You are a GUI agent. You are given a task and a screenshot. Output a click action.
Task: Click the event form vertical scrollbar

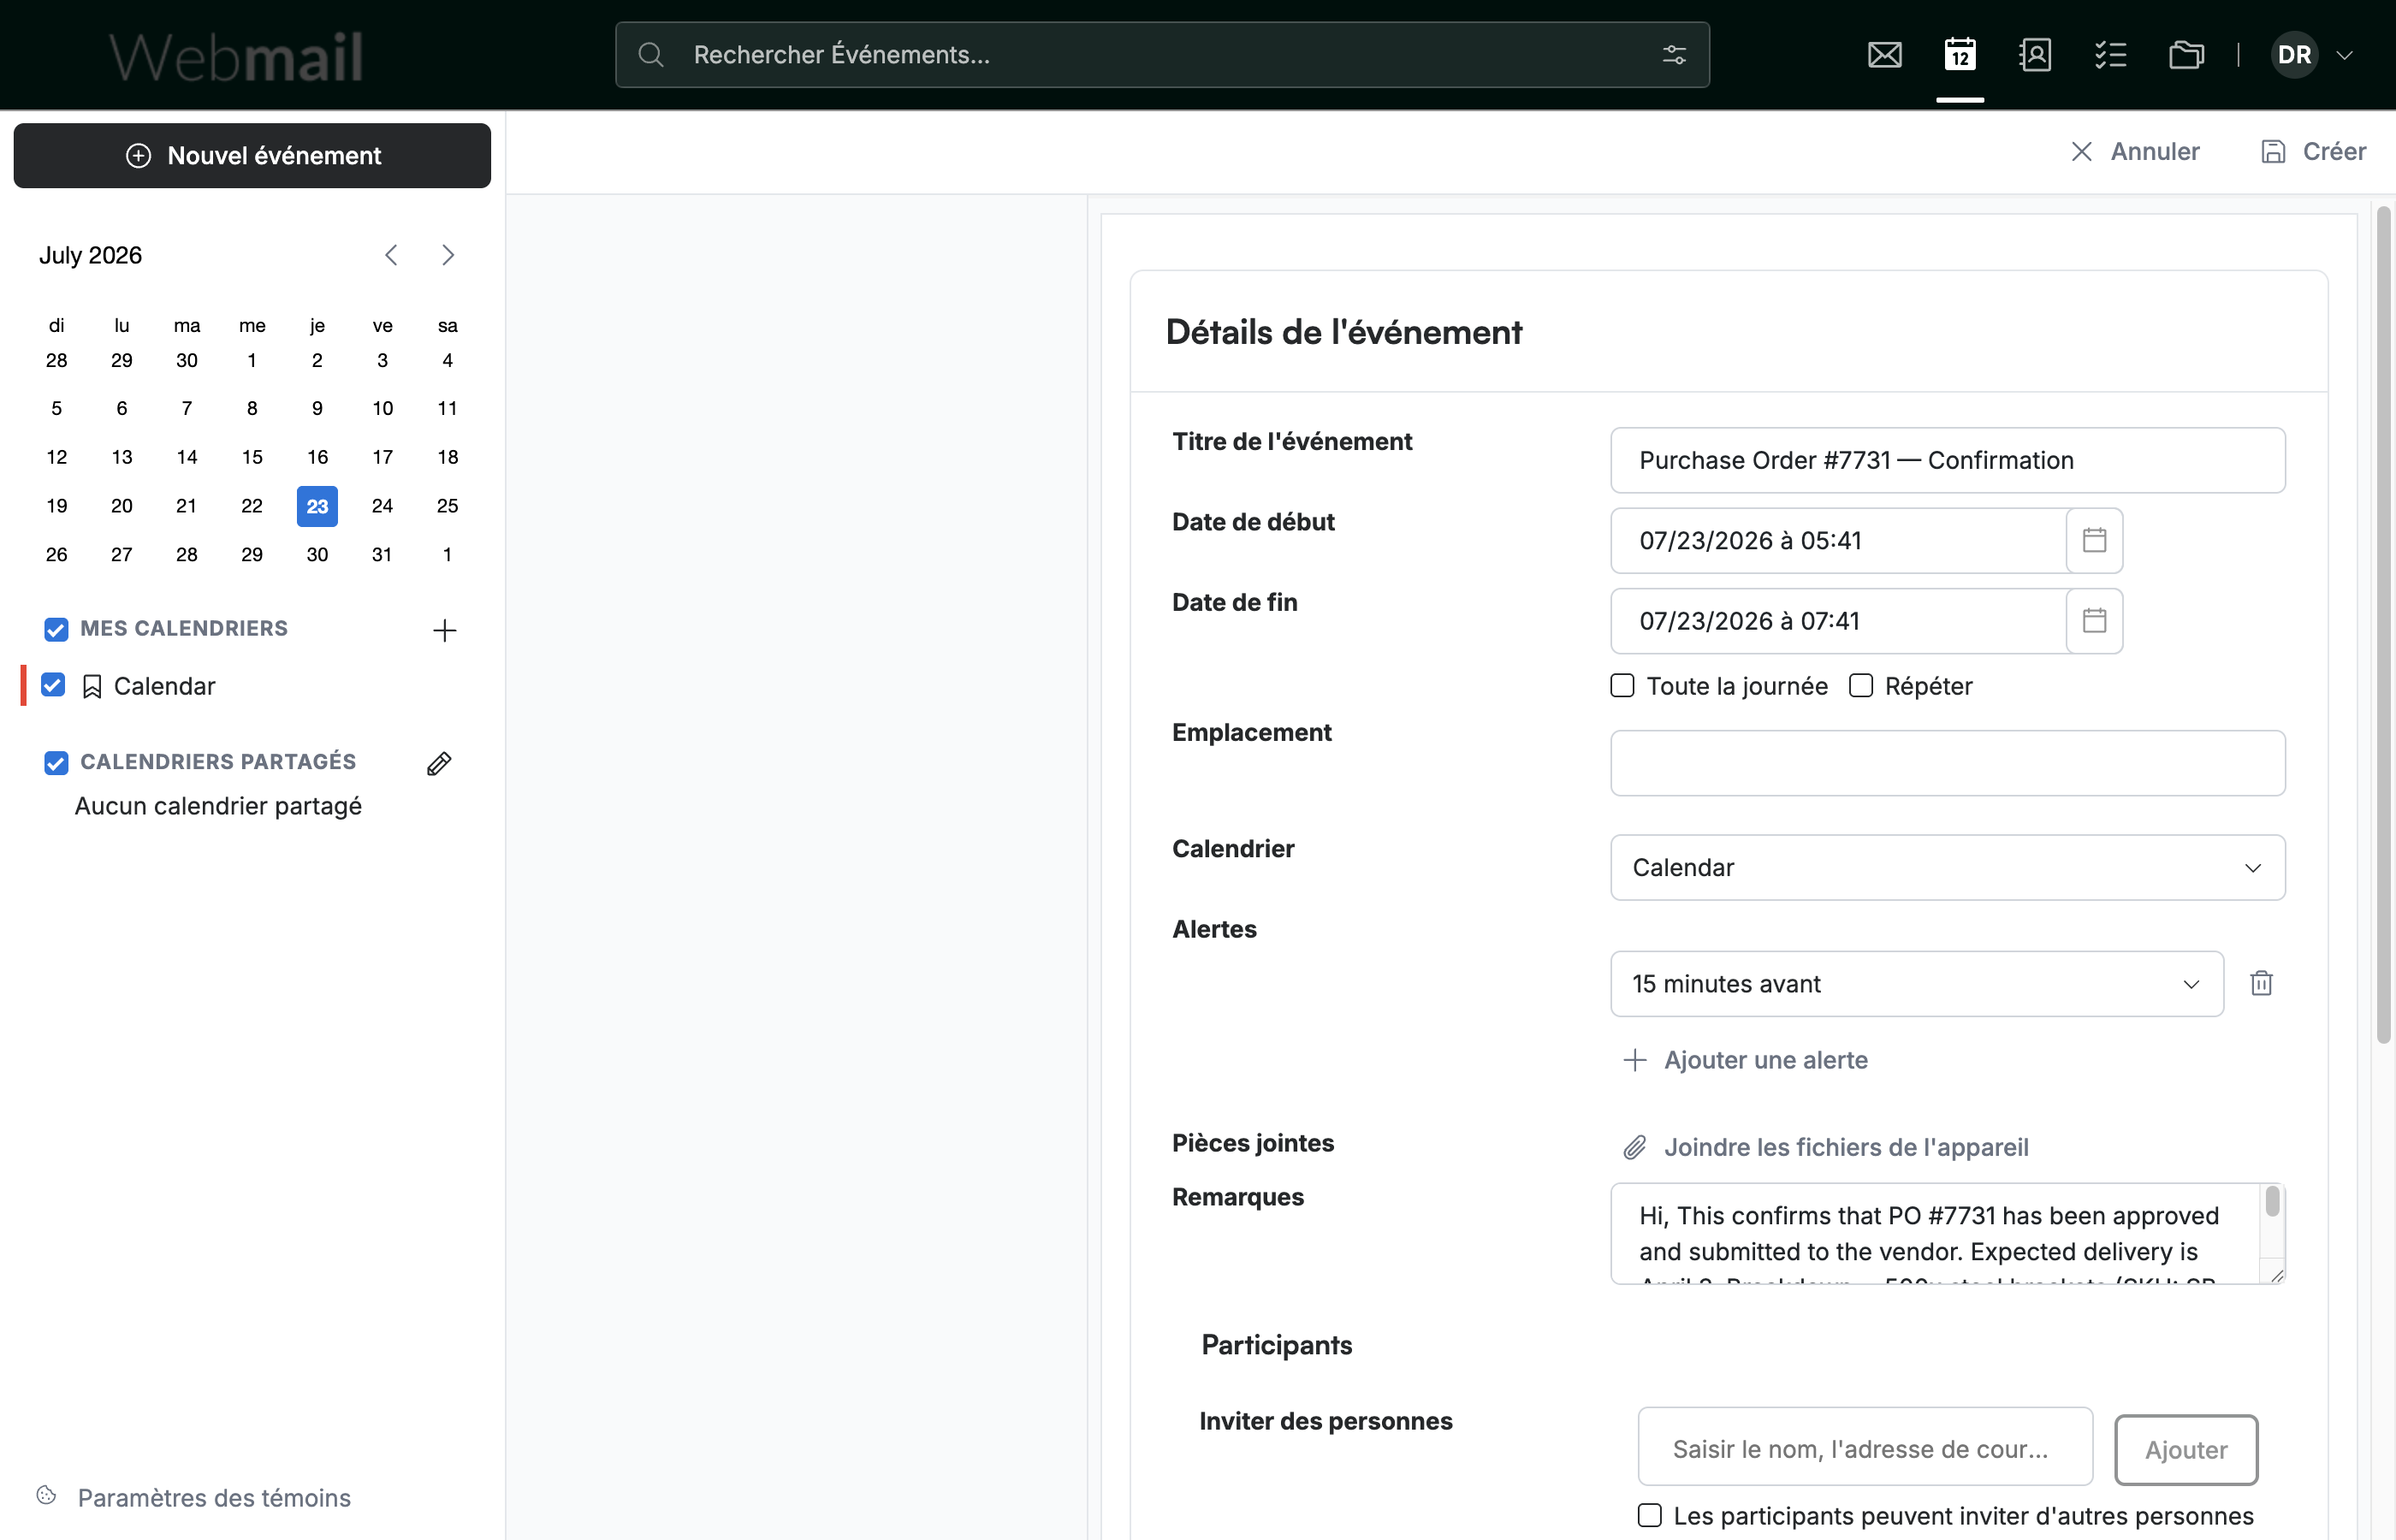[x=2383, y=624]
